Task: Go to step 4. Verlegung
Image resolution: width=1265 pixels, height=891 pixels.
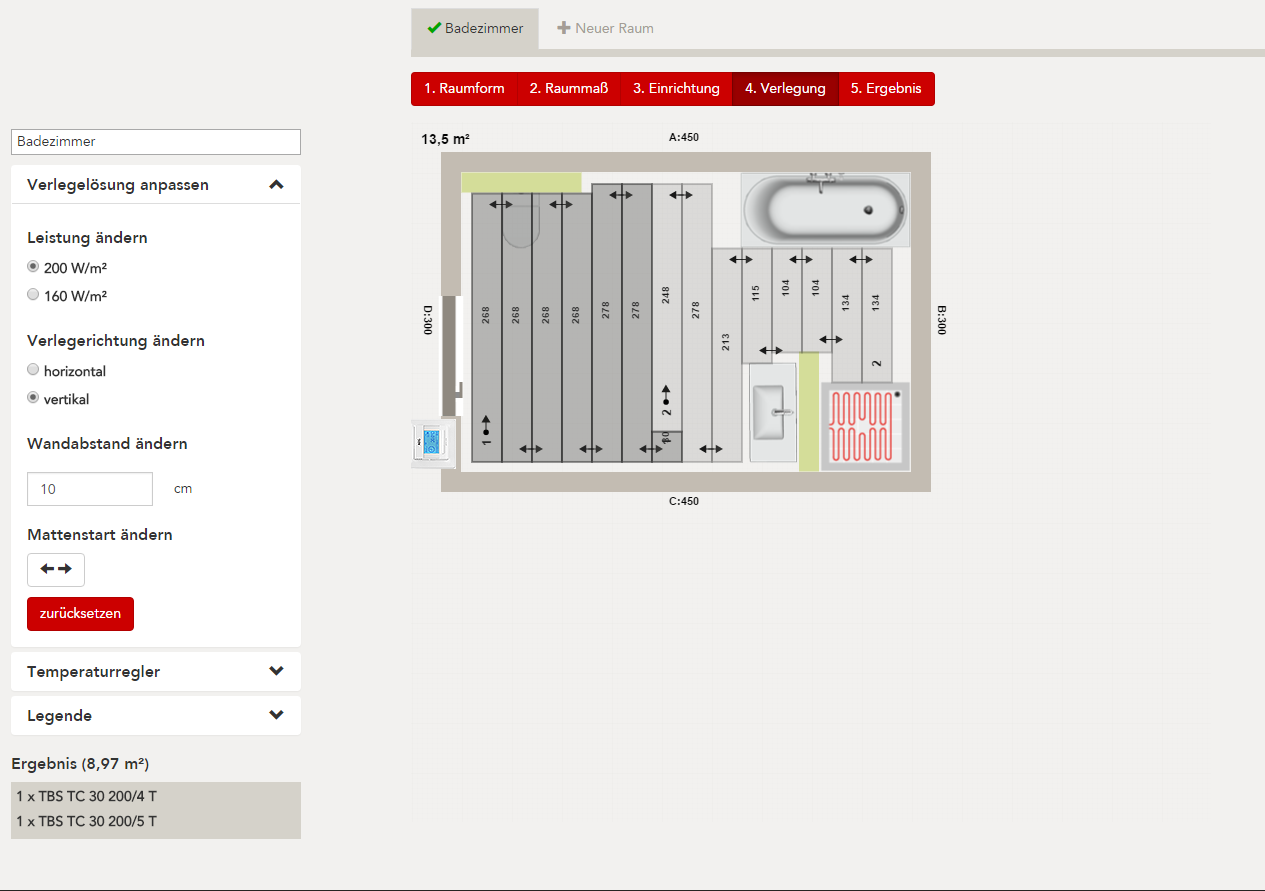Action: click(785, 88)
